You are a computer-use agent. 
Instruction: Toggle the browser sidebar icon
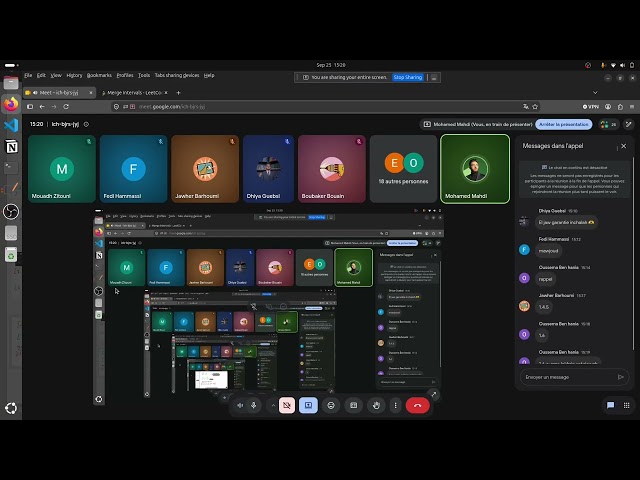[x=30, y=107]
